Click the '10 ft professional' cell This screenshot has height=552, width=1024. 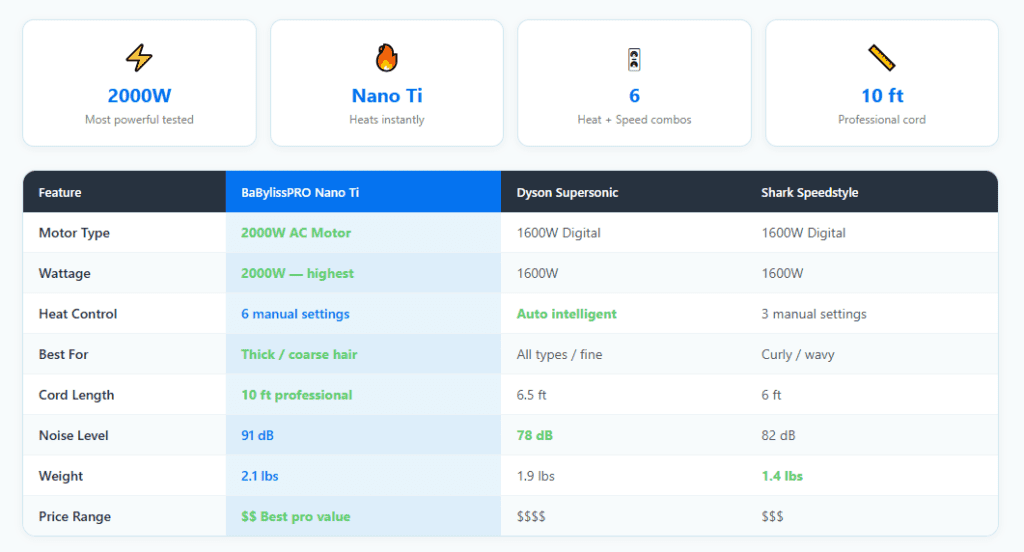coord(296,395)
